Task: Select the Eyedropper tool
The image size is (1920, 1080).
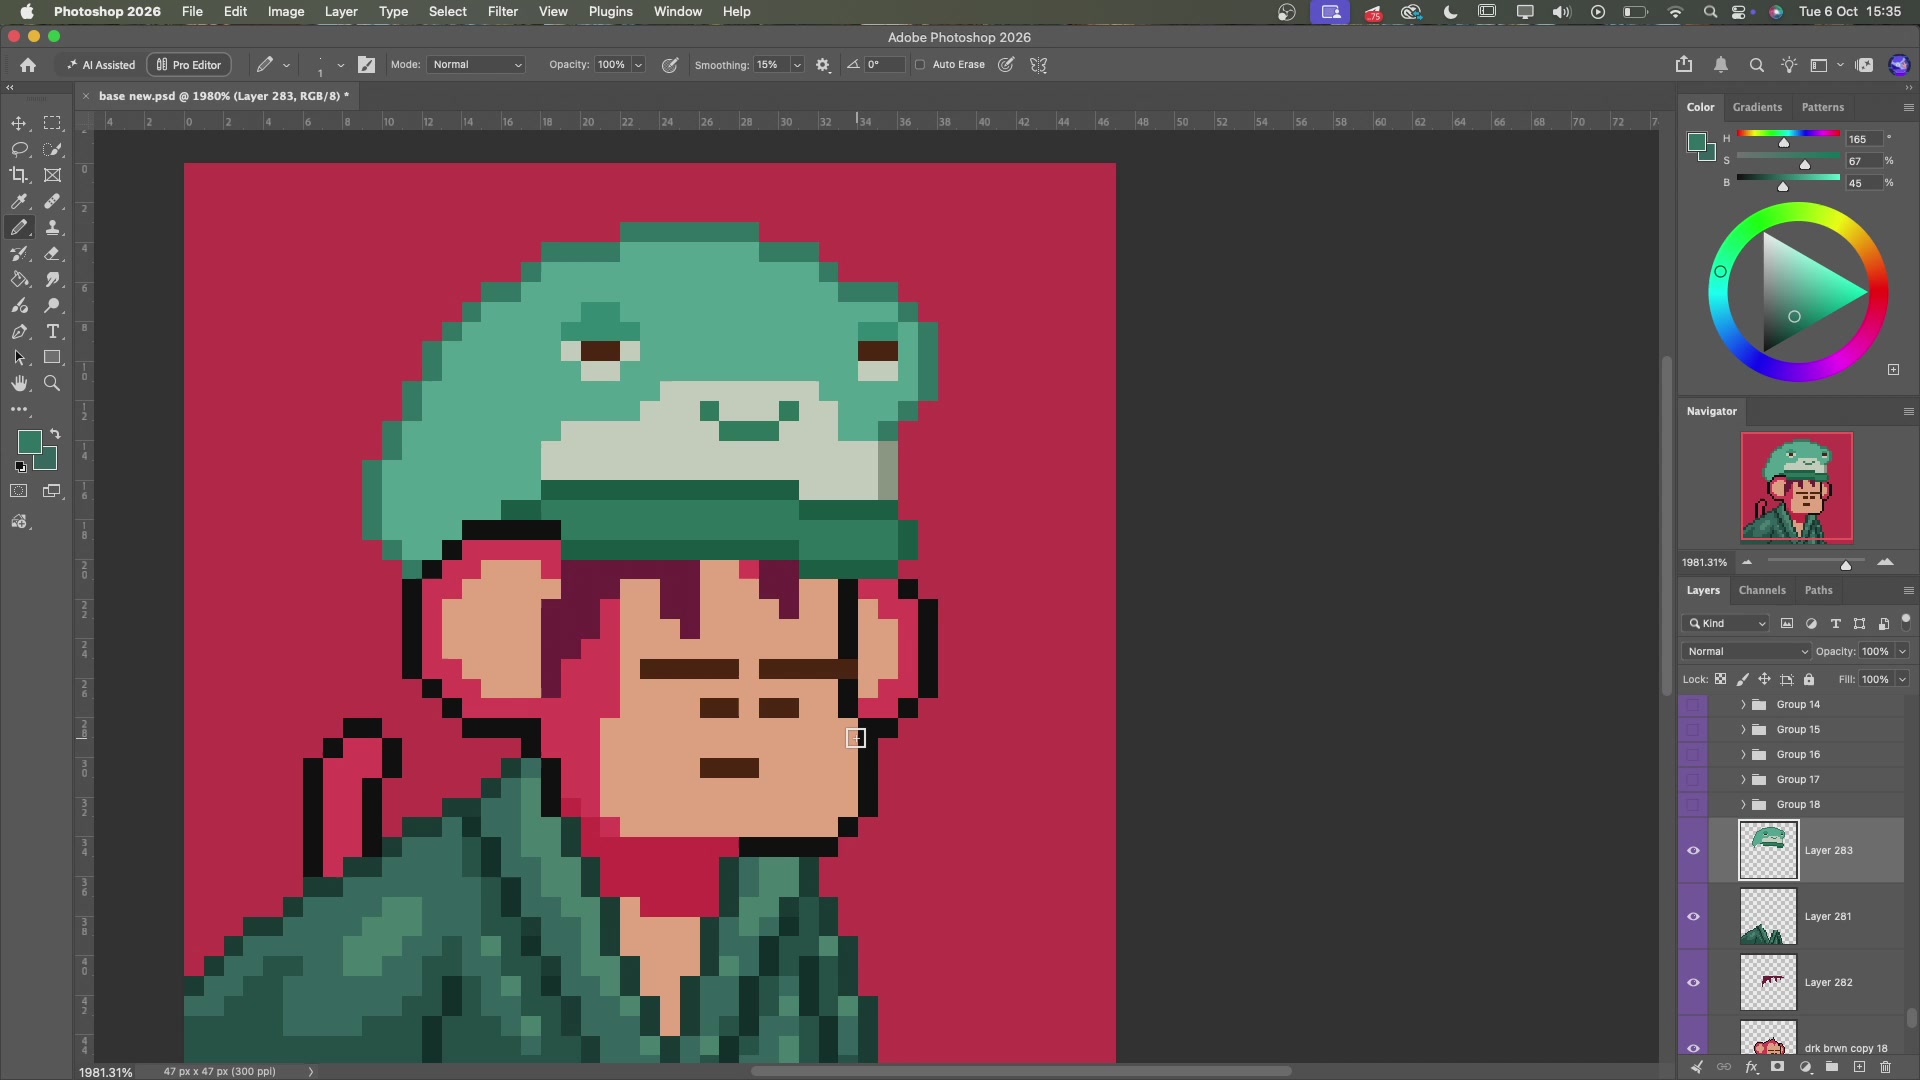Action: tap(19, 201)
